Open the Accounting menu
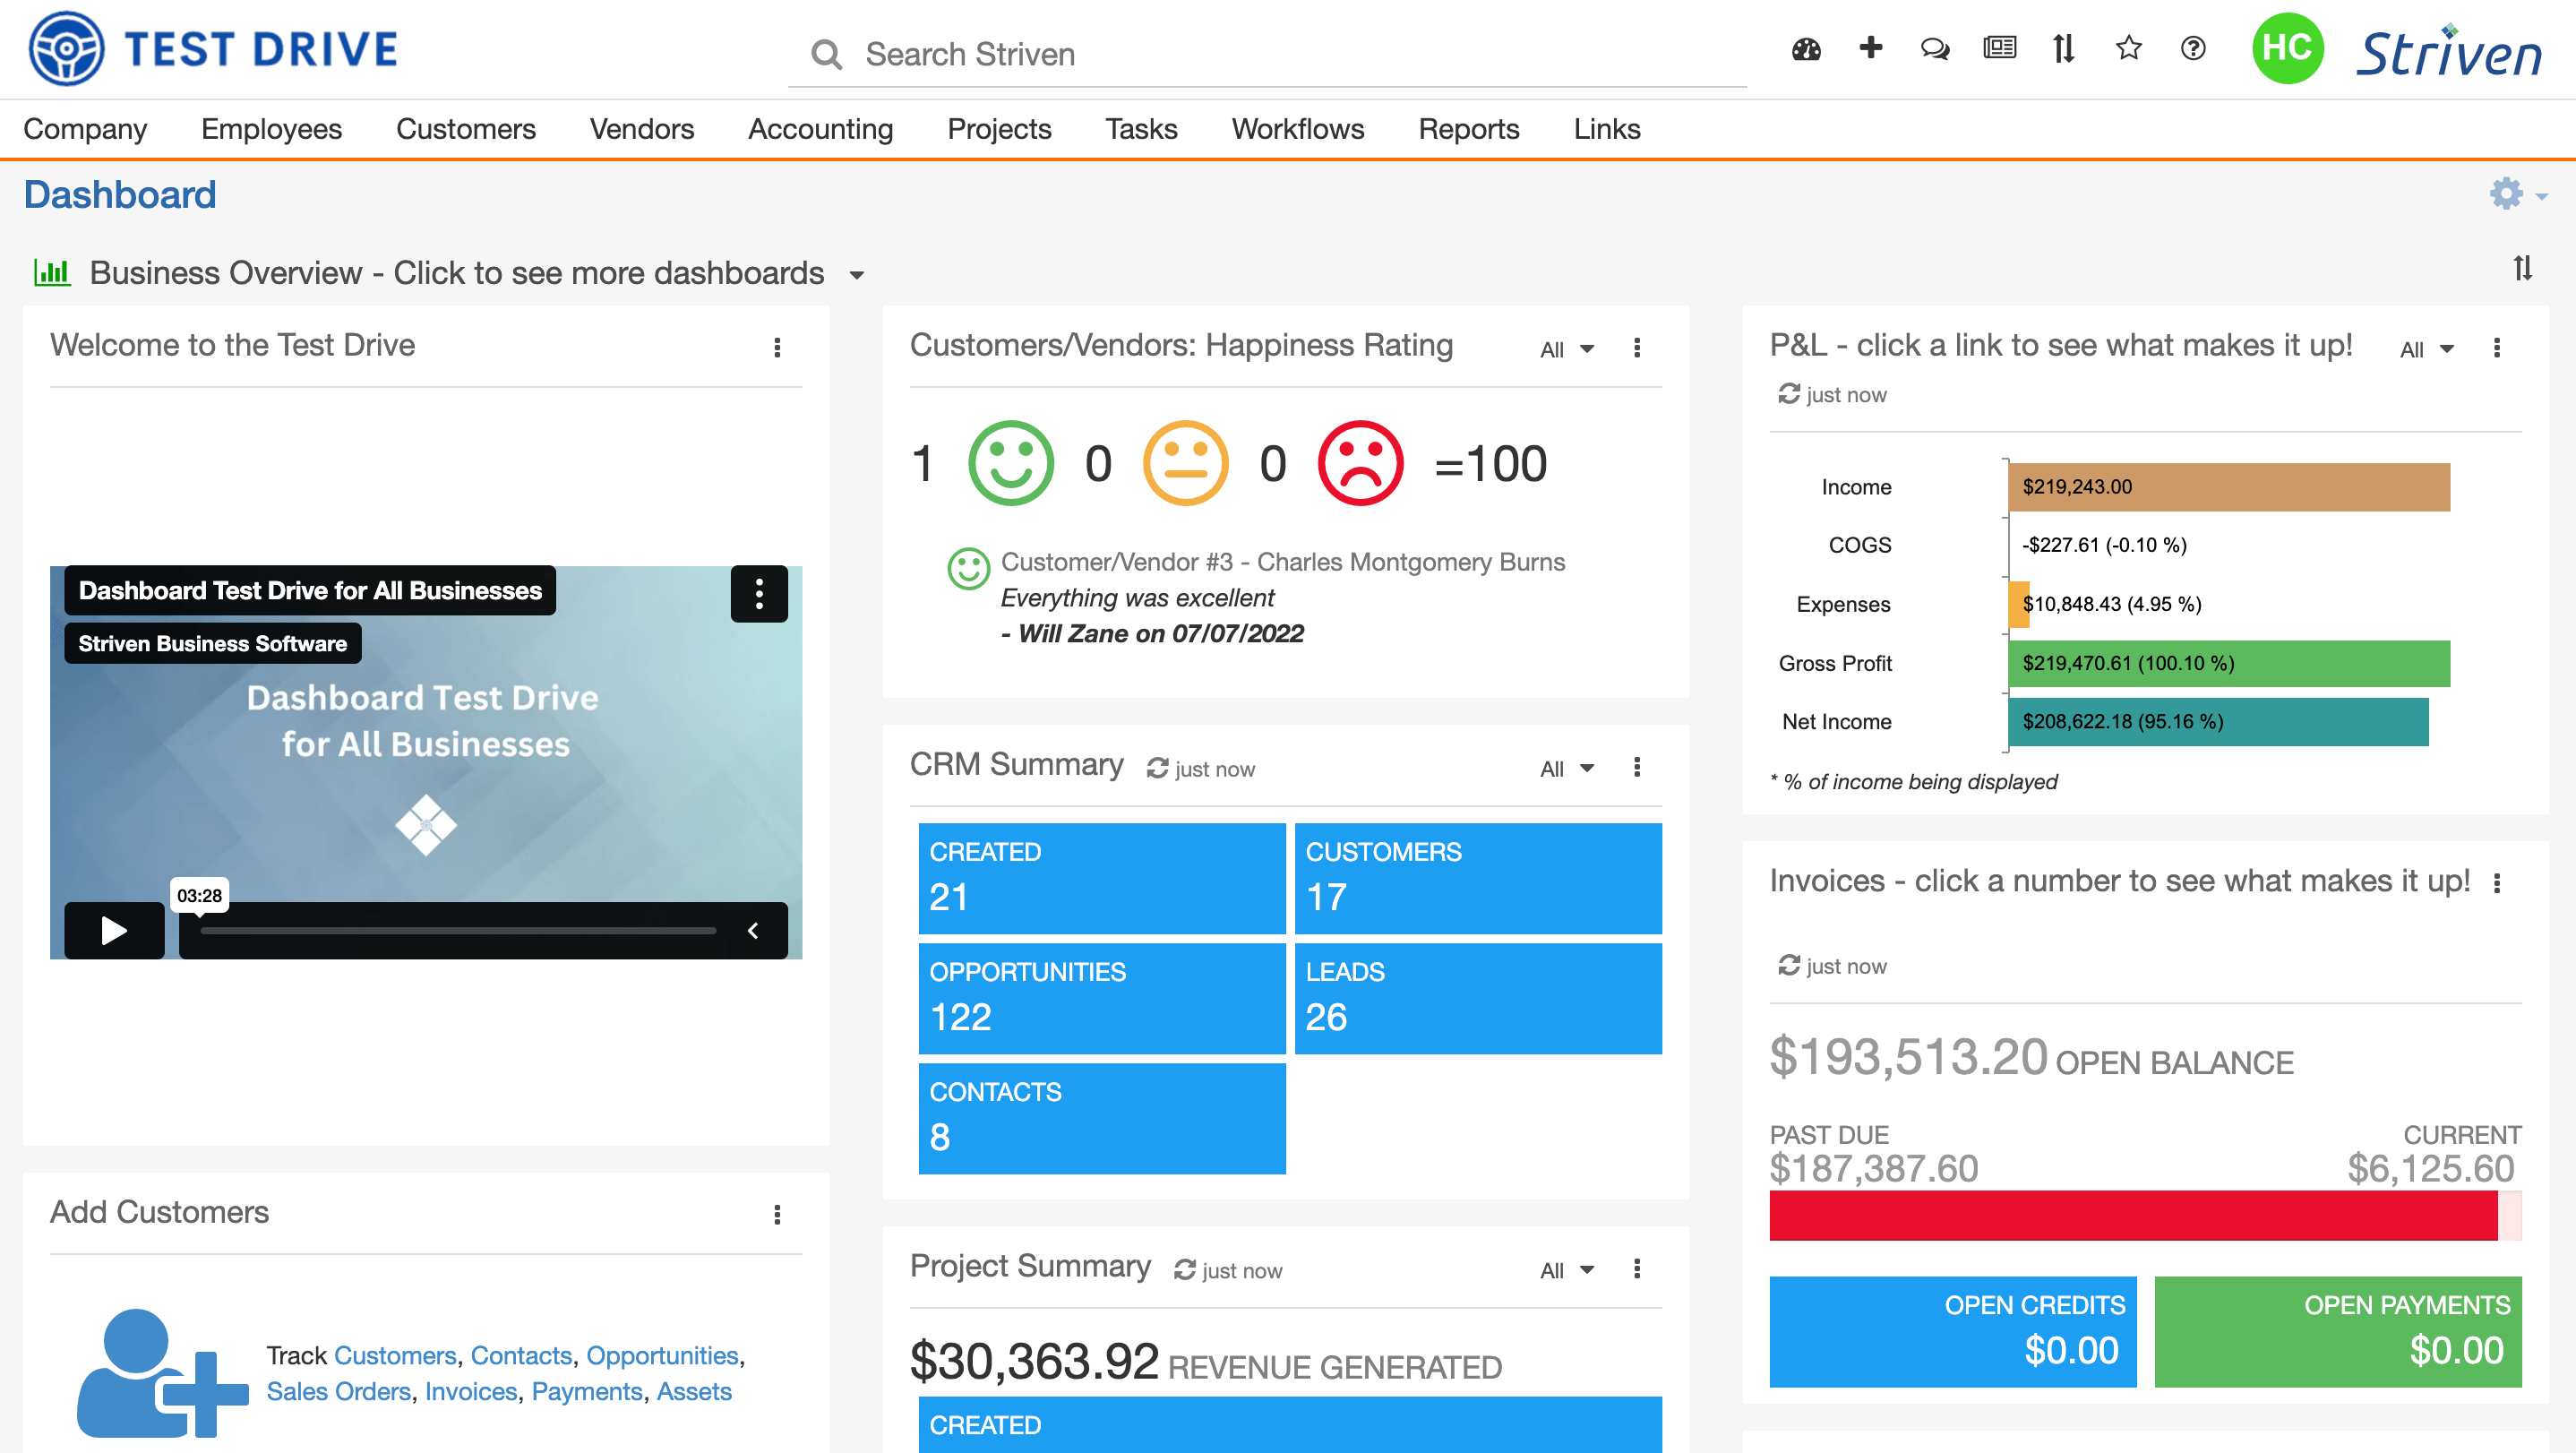Viewport: 2576px width, 1453px height. pyautogui.click(x=820, y=129)
